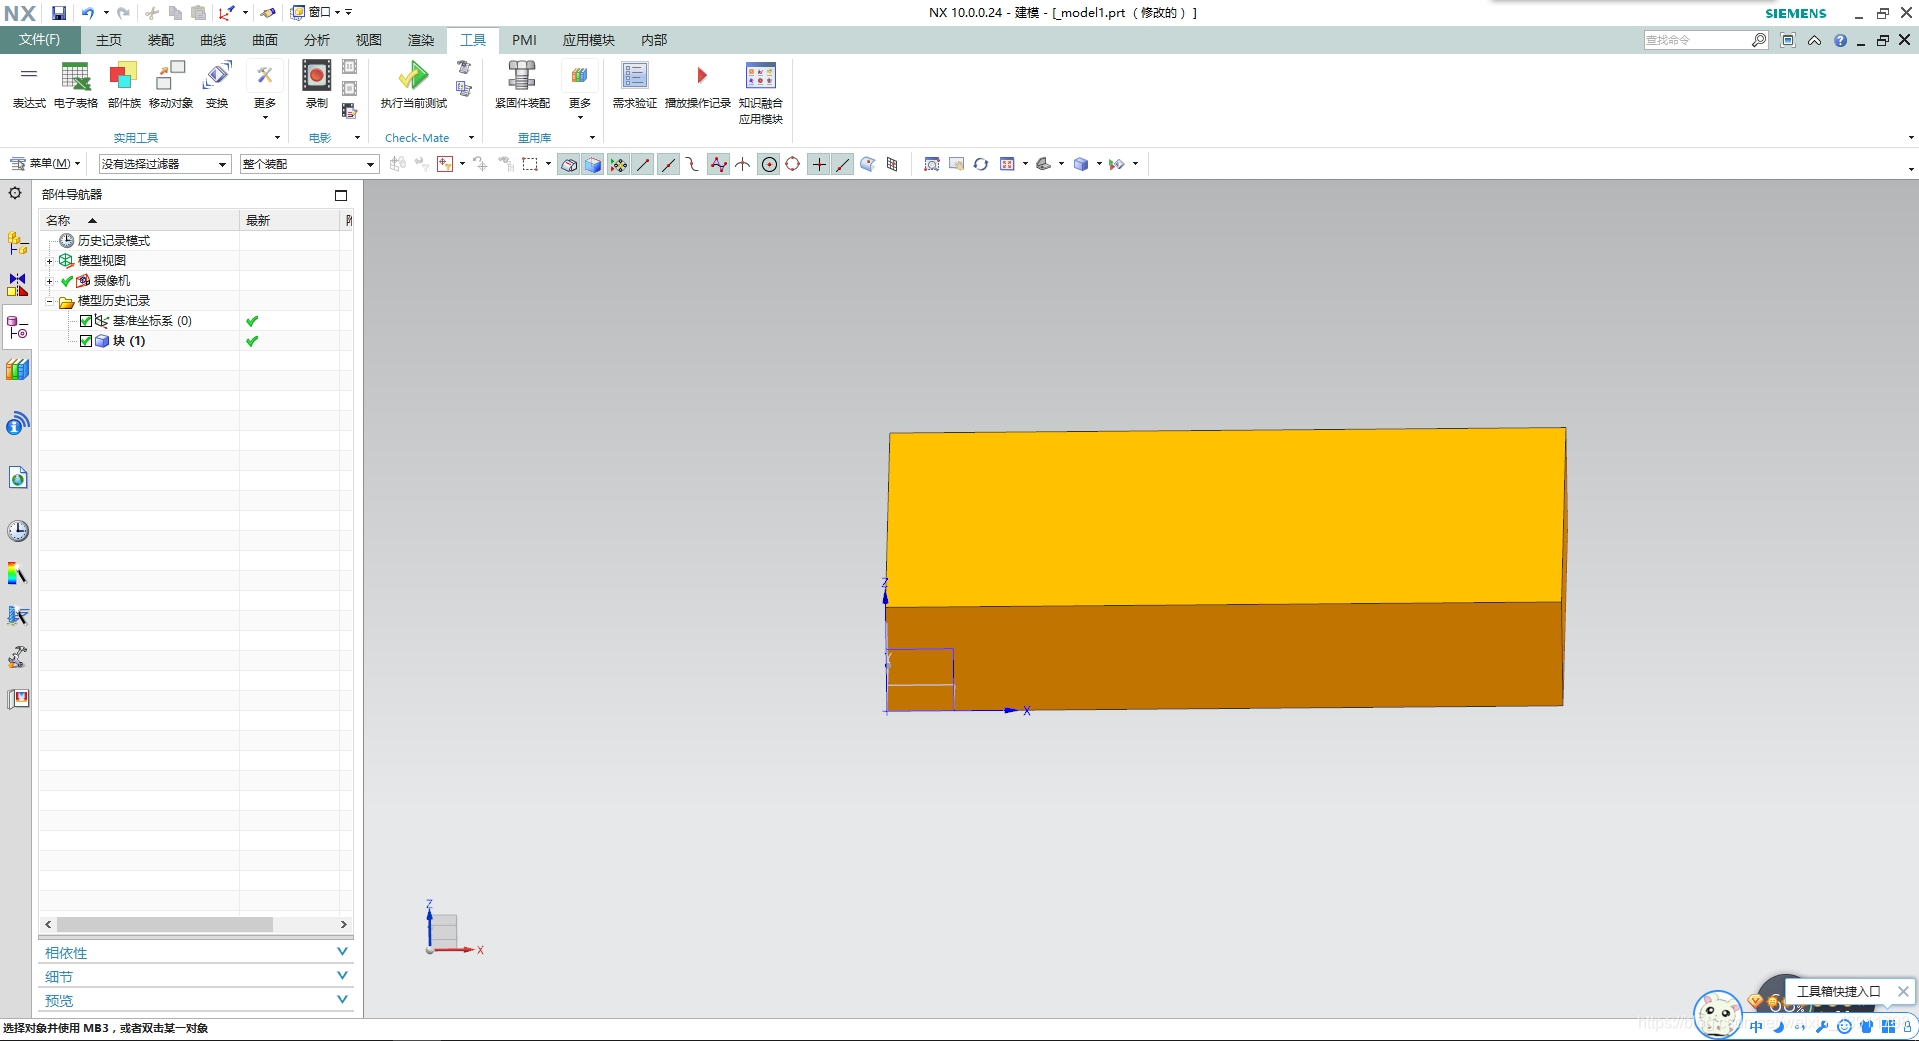Image resolution: width=1919 pixels, height=1041 pixels.
Task: Open the 表达式 (Expressions) tool
Action: (29, 85)
